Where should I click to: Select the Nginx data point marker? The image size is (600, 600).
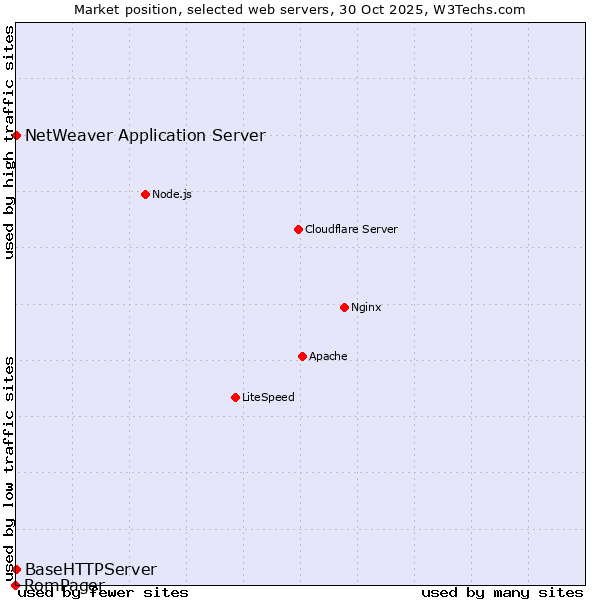coord(344,307)
